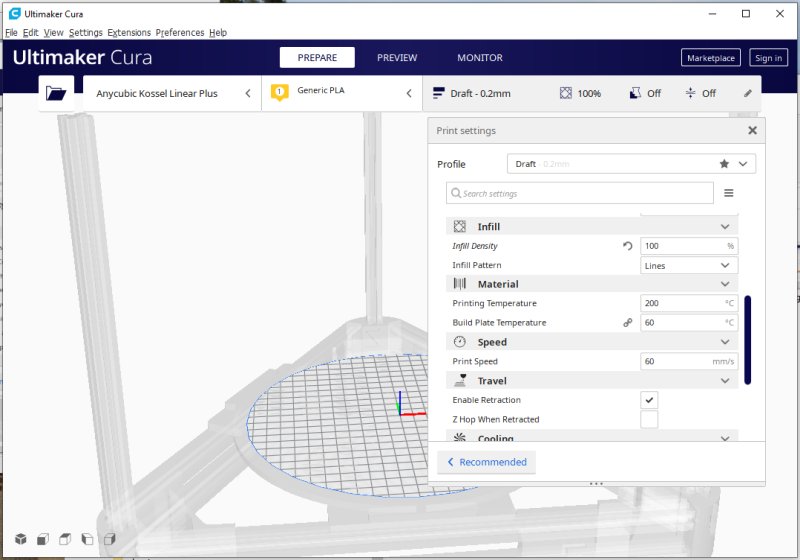This screenshot has width=800, height=560.
Task: Click the link icon beside Build Plate Temperature
Action: coord(628,322)
